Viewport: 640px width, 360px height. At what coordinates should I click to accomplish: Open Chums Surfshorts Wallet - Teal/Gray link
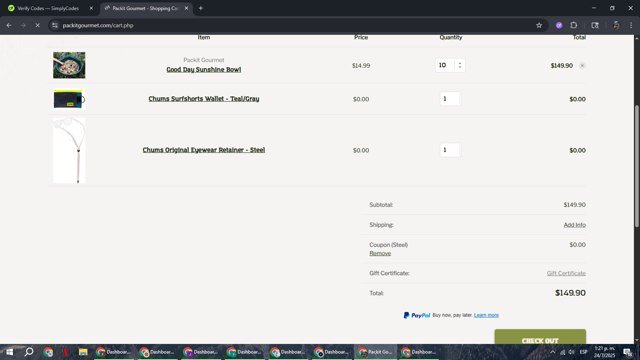coord(204,99)
